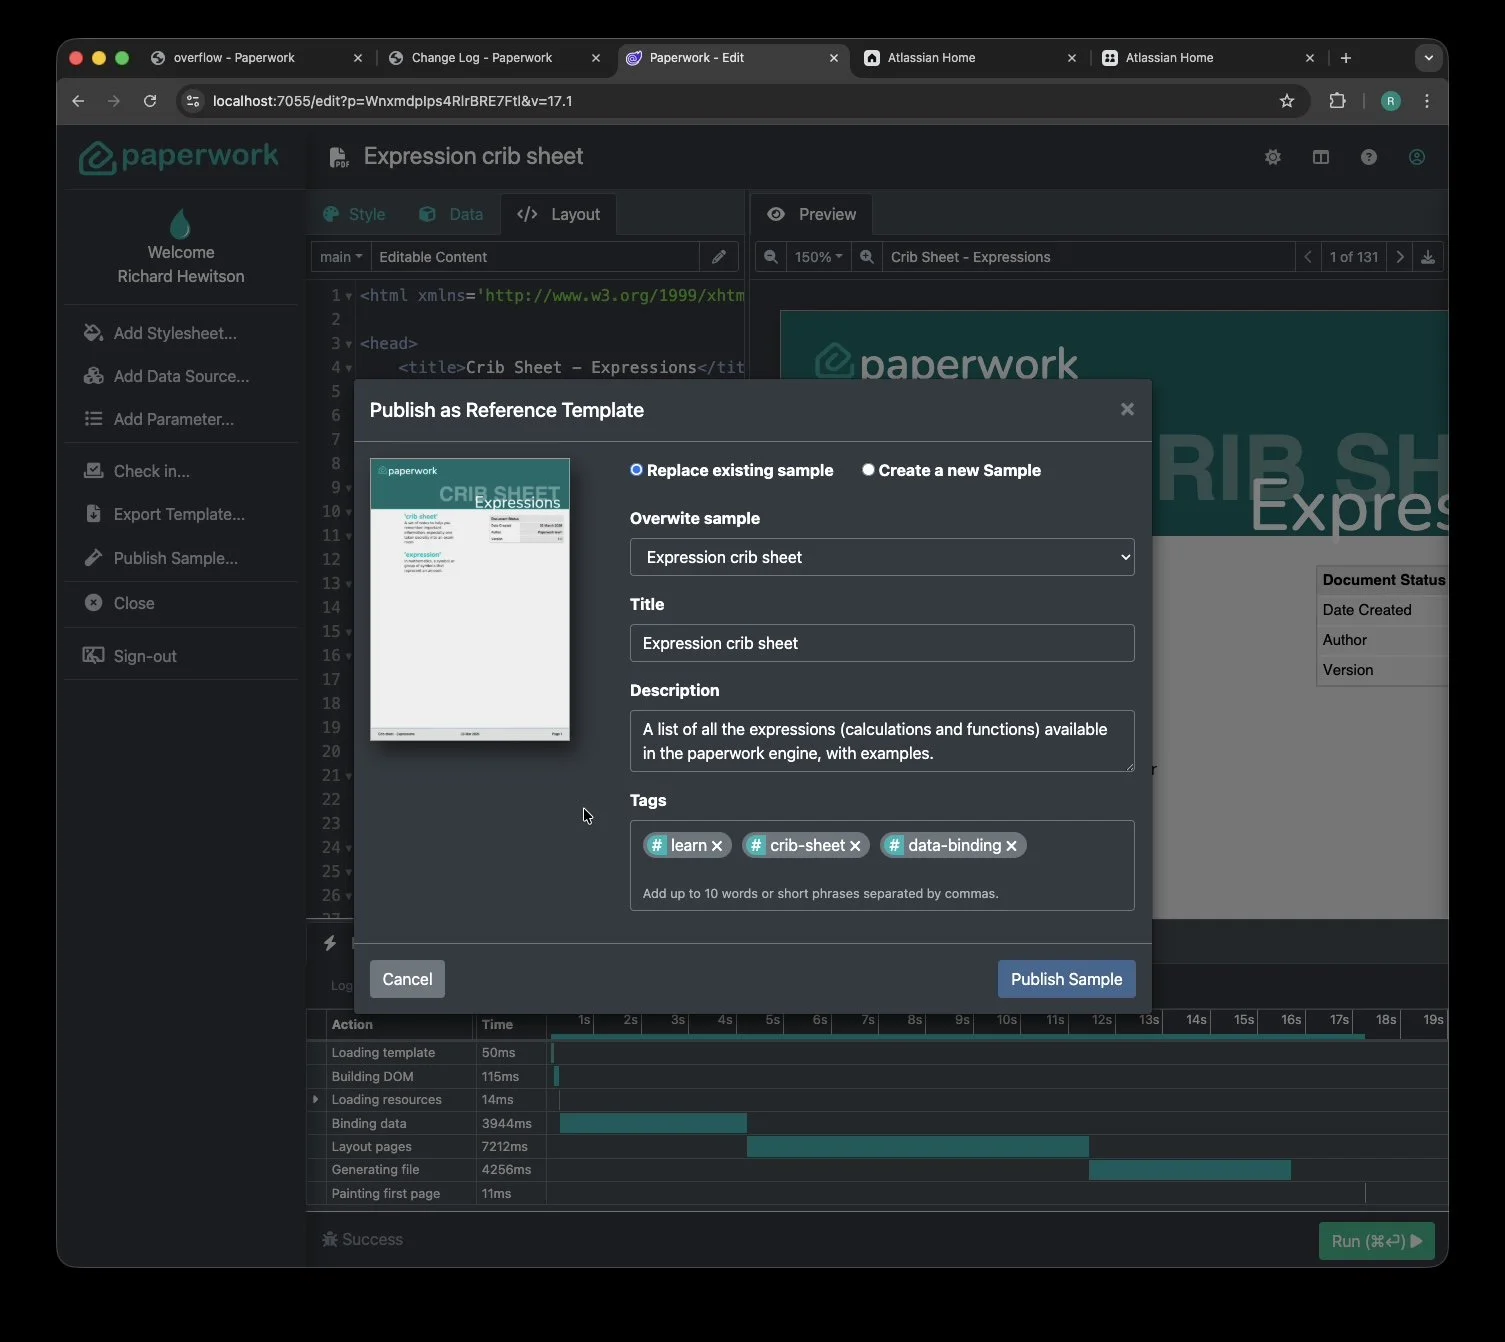
Task: Zoom out the preview
Action: coord(771,257)
